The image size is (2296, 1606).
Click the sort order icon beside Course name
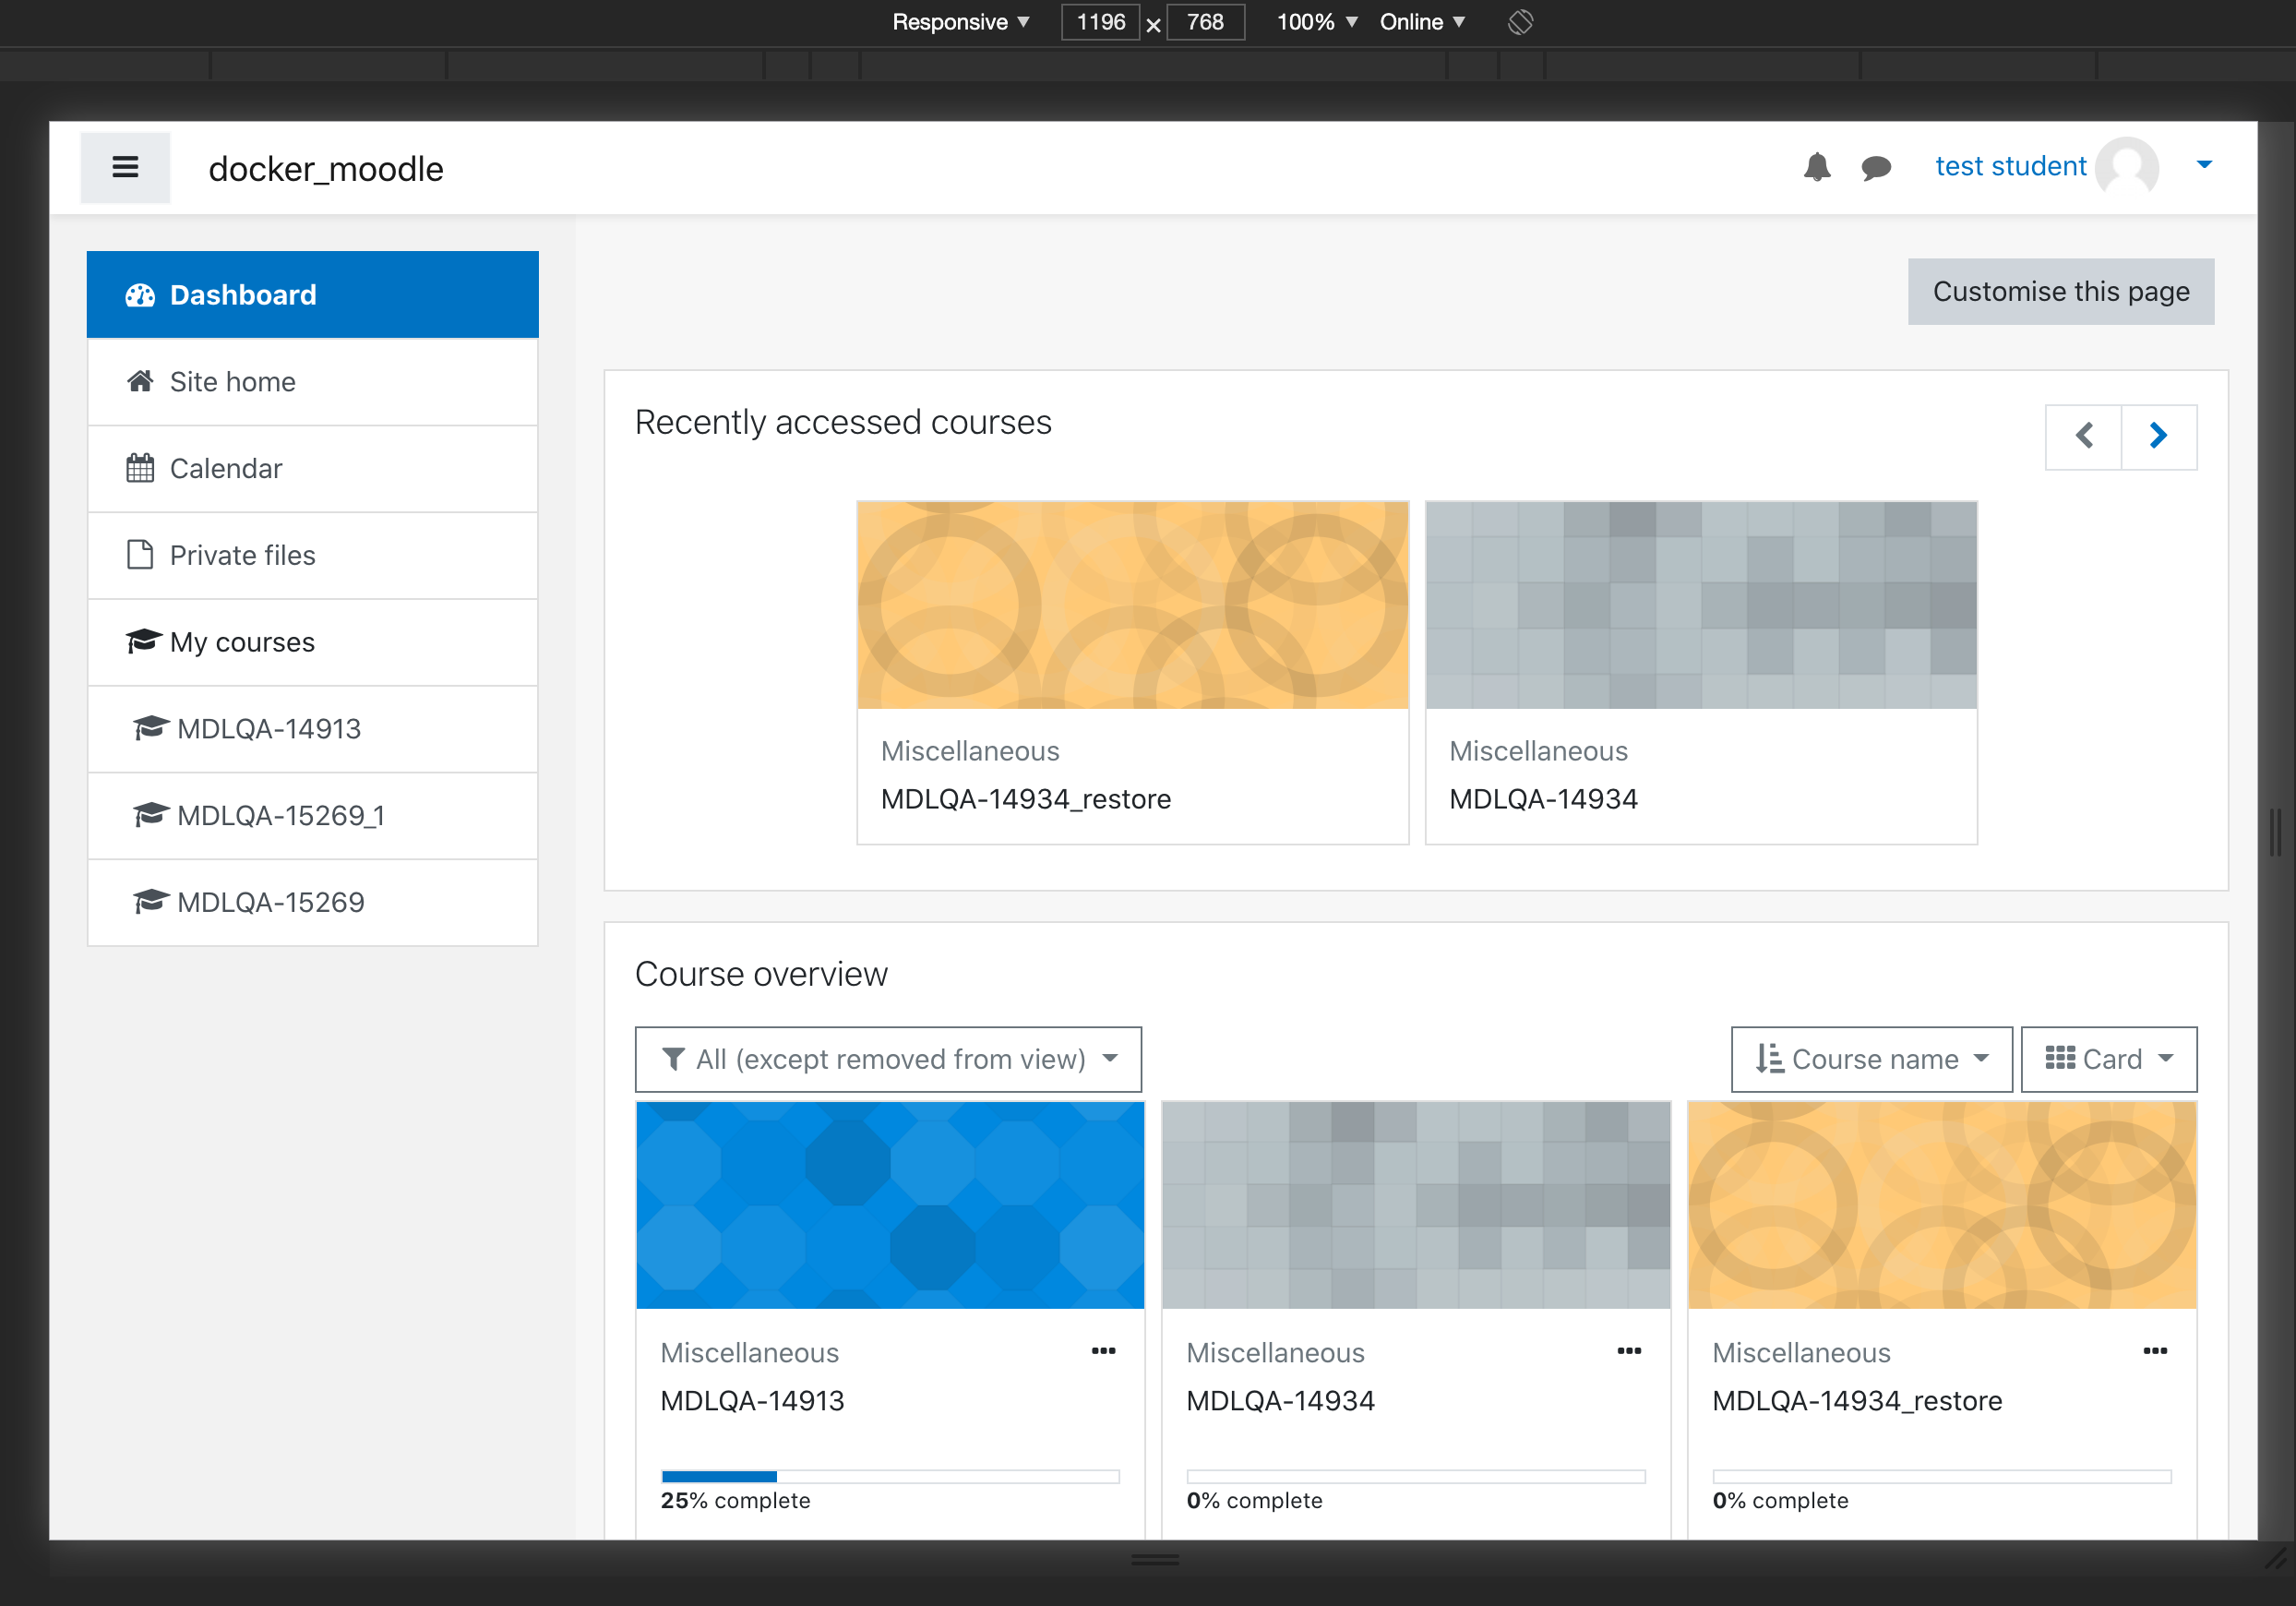pos(1769,1060)
